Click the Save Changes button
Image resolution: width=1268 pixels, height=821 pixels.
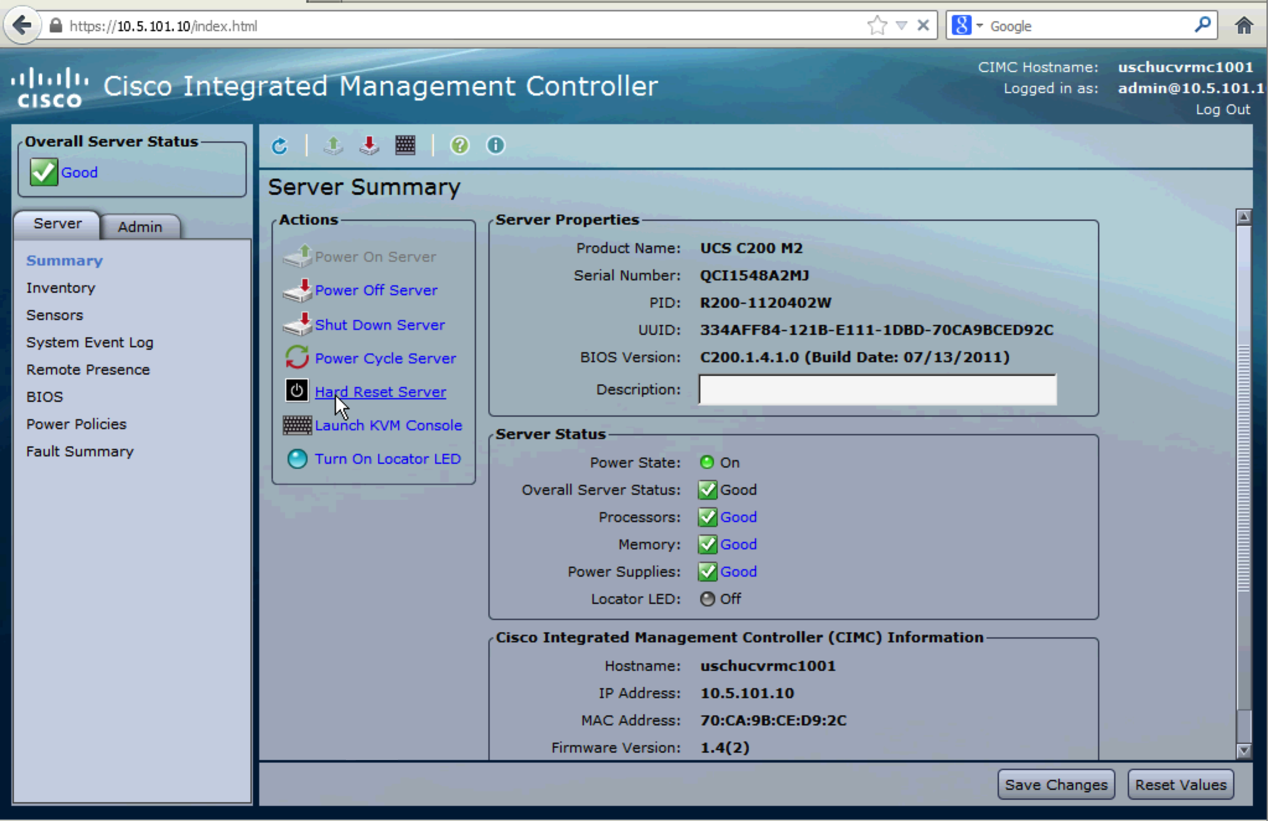[x=1056, y=785]
